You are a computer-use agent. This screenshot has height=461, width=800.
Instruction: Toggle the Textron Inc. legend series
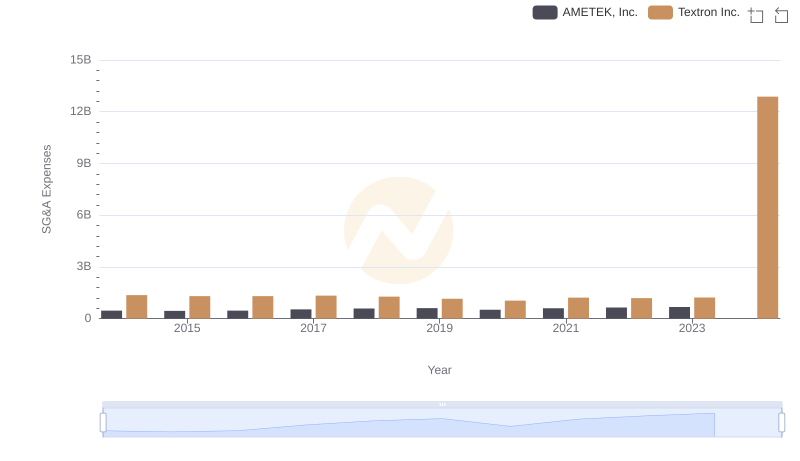click(x=694, y=12)
